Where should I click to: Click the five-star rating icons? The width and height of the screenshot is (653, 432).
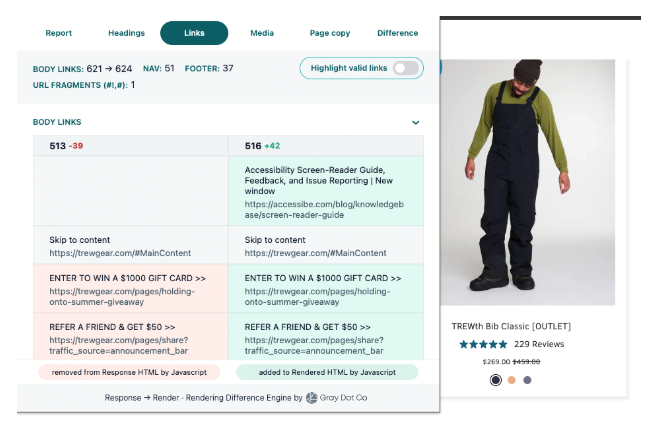tap(484, 344)
